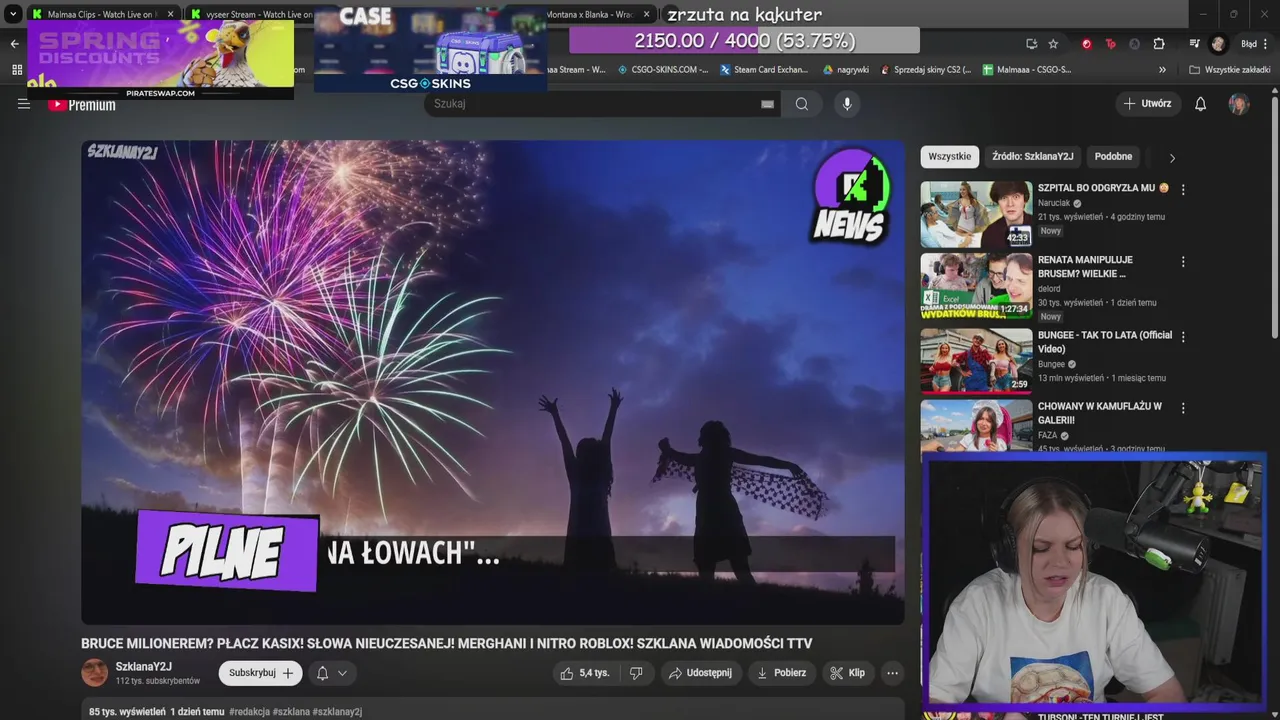Viewport: 1280px width, 720px height.
Task: Open the FAZA channel name
Action: (1047, 436)
